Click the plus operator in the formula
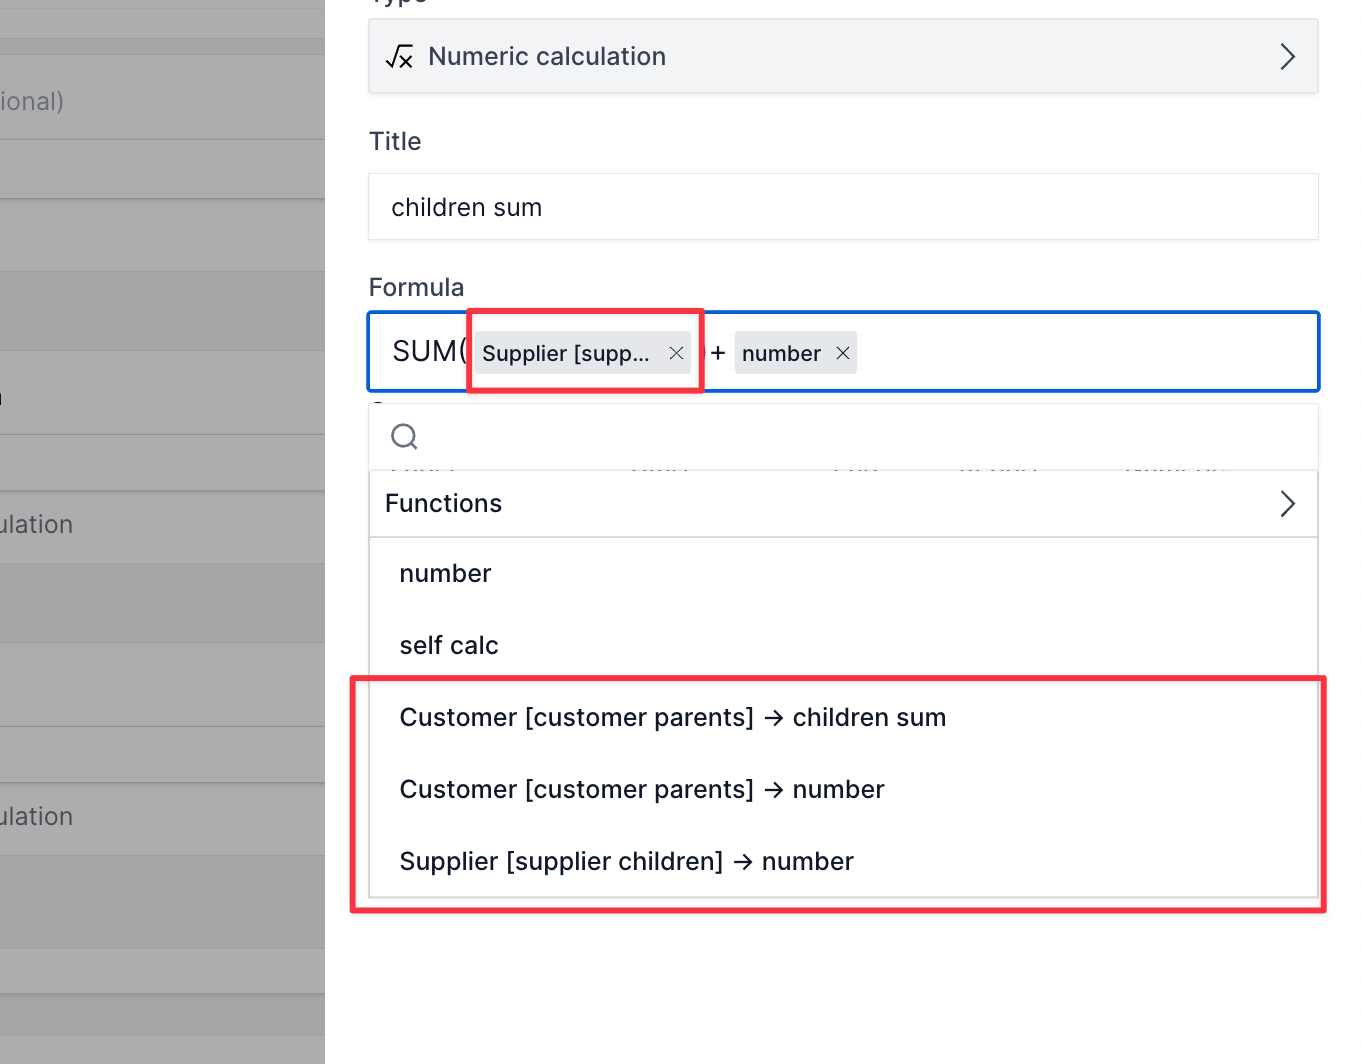The width and height of the screenshot is (1362, 1064). (718, 353)
